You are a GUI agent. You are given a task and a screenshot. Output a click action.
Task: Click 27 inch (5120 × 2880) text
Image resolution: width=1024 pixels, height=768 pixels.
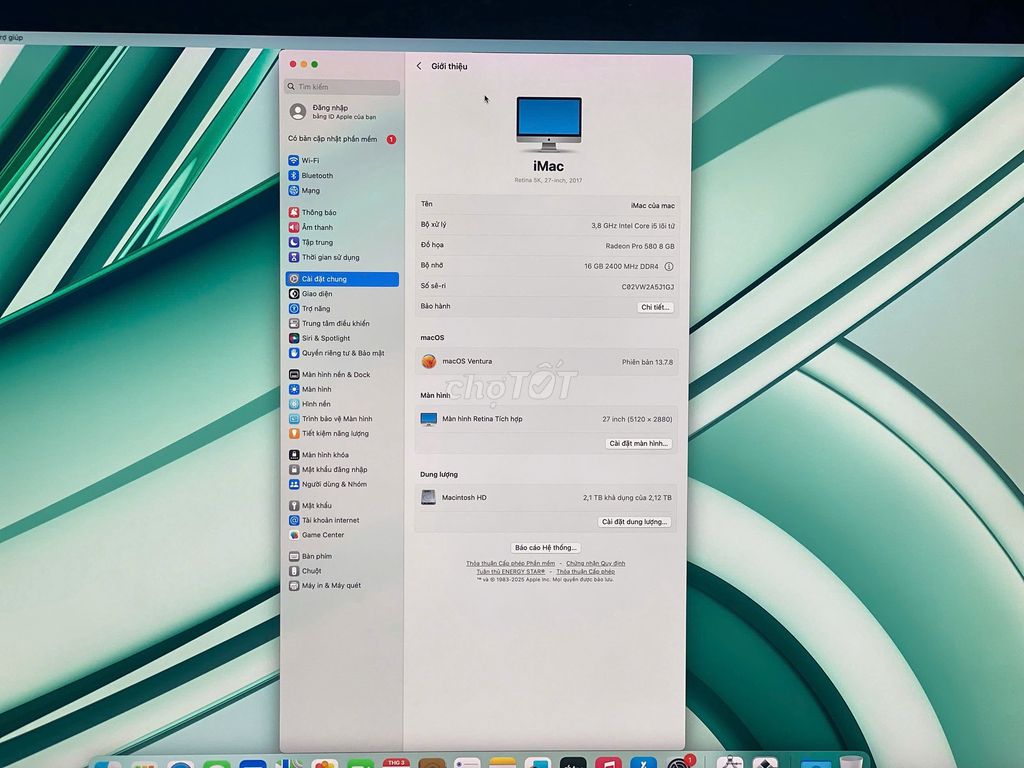(637, 419)
